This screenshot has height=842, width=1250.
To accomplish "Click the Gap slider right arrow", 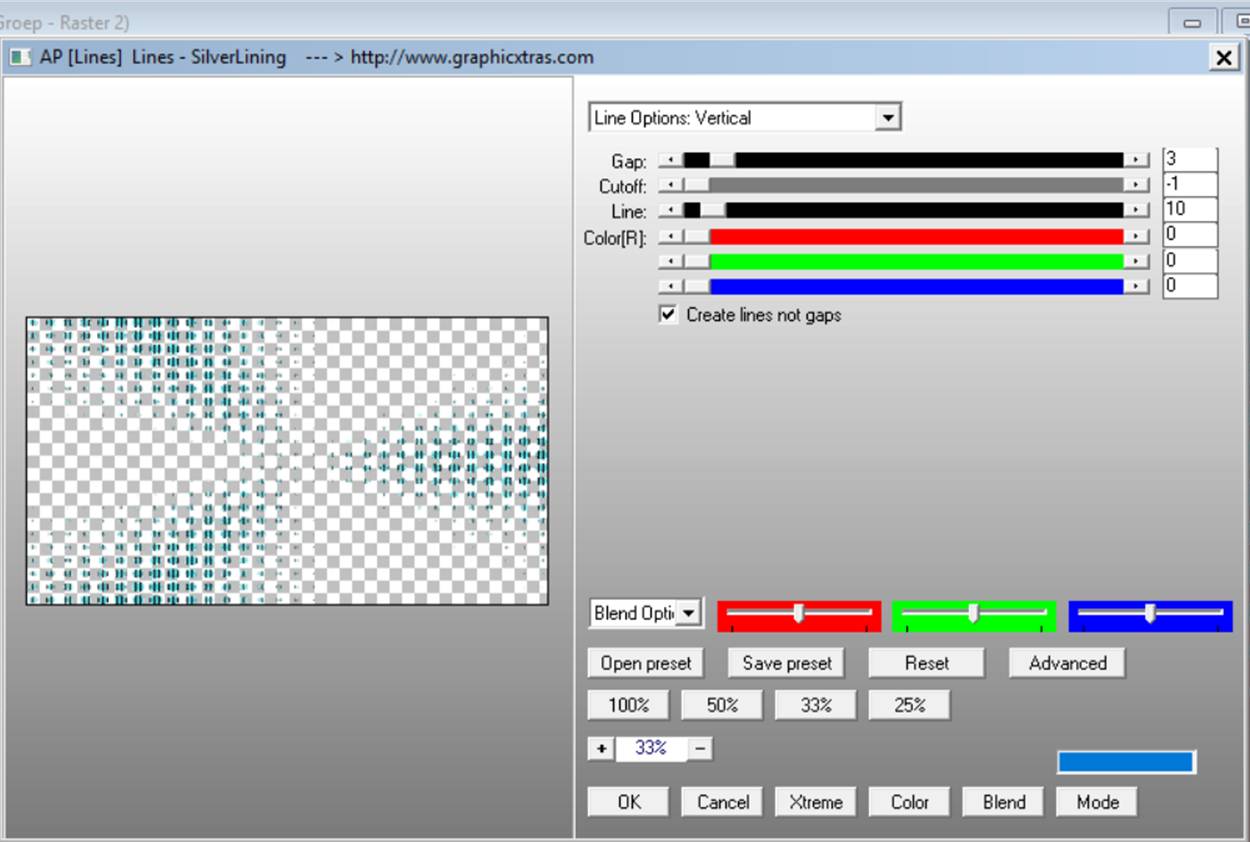I will pyautogui.click(x=1136, y=160).
